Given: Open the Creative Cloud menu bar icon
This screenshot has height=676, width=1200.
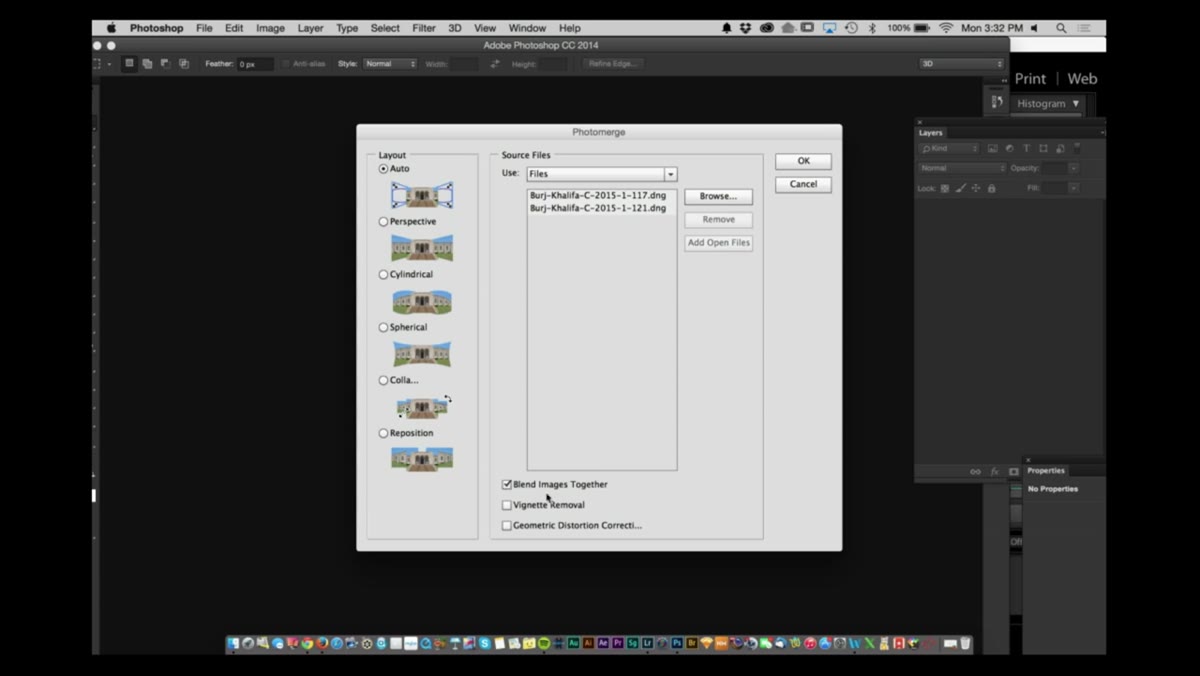Looking at the screenshot, I should point(768,28).
